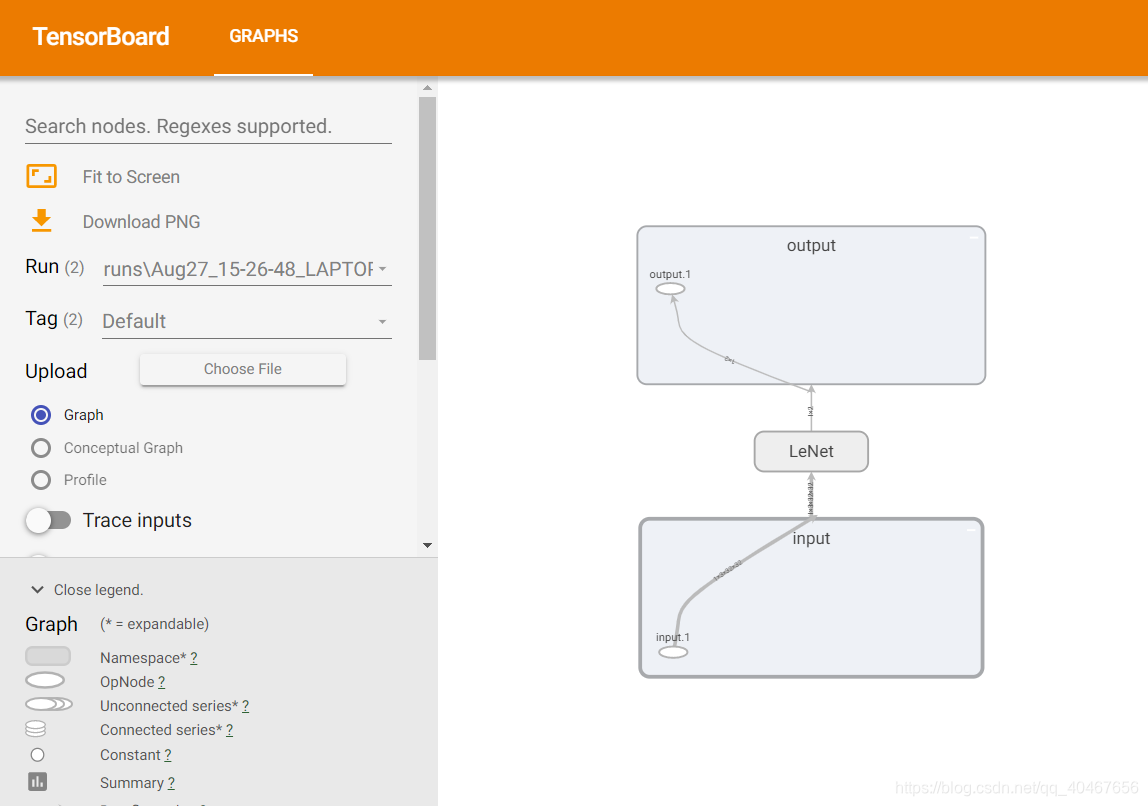Click the sidebar scroll up arrow
Screen dimensions: 1148x806
click(428, 88)
